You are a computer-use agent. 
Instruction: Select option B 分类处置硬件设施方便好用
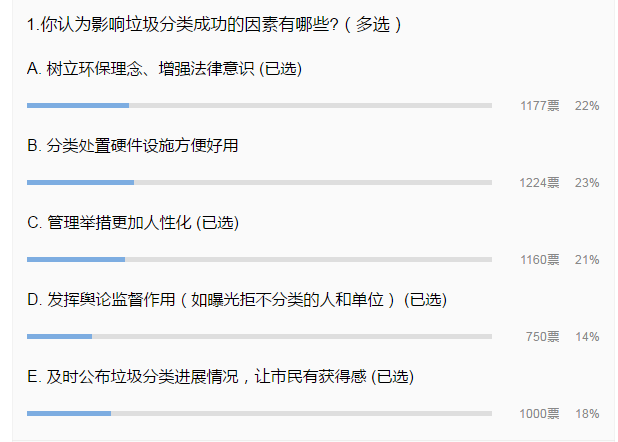(x=132, y=146)
